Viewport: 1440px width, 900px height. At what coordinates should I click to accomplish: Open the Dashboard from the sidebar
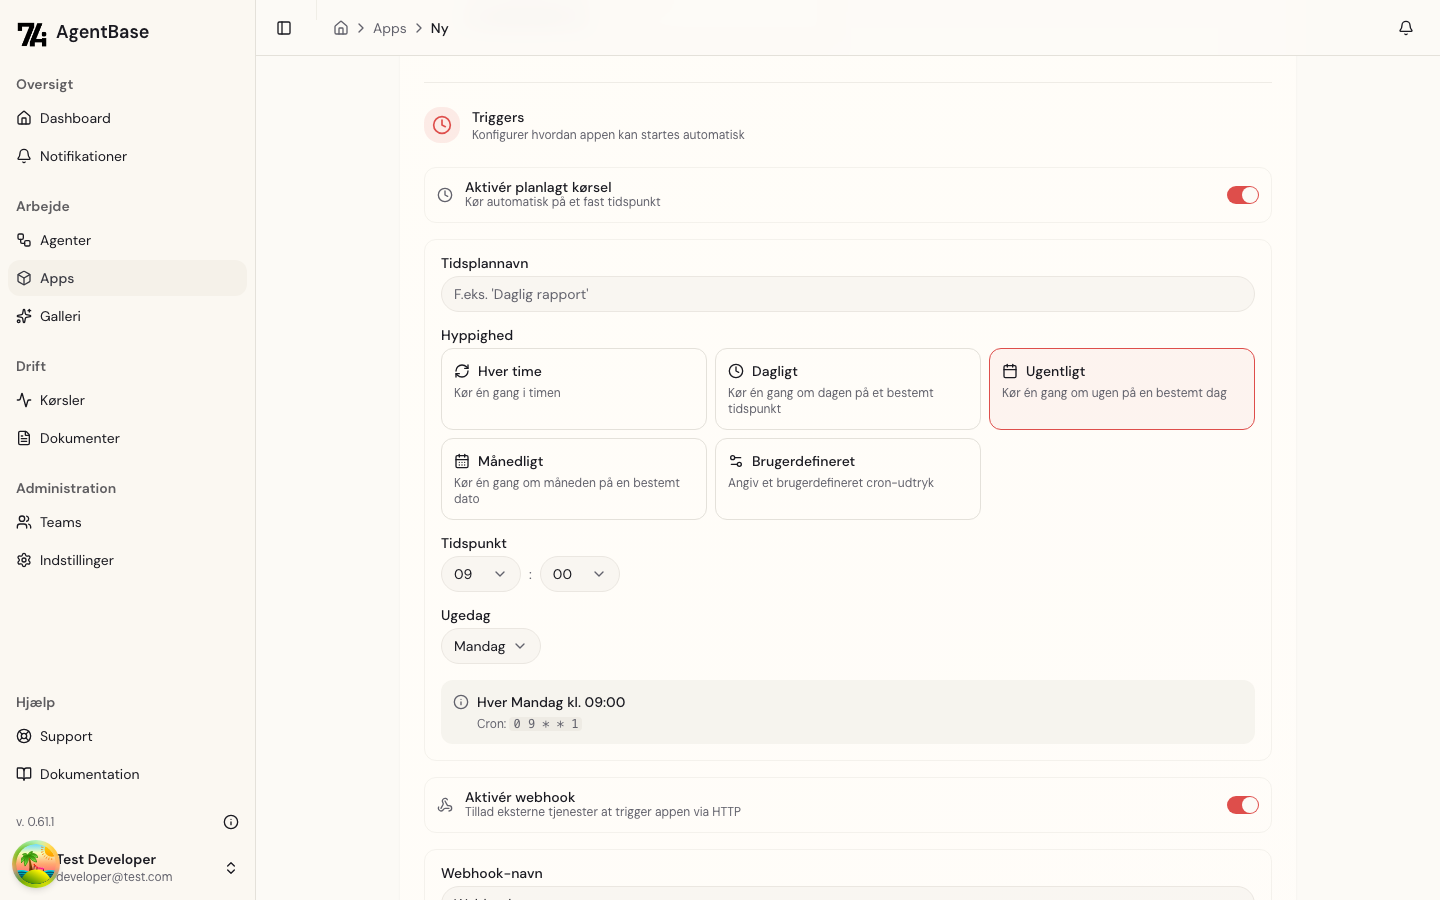[76, 118]
